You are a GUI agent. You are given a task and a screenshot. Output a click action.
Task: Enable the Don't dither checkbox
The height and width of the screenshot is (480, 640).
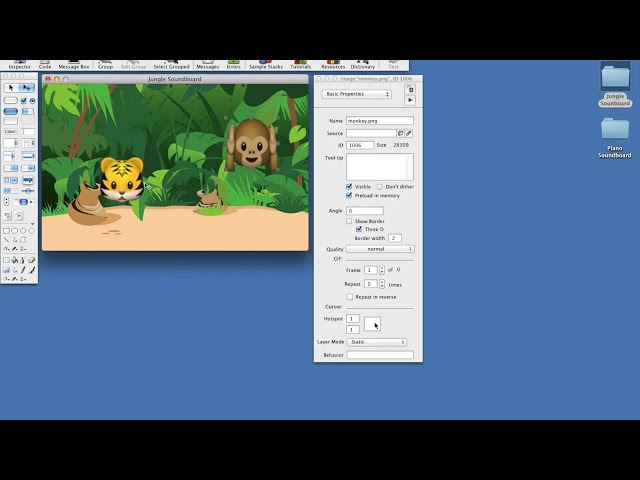[x=380, y=187]
